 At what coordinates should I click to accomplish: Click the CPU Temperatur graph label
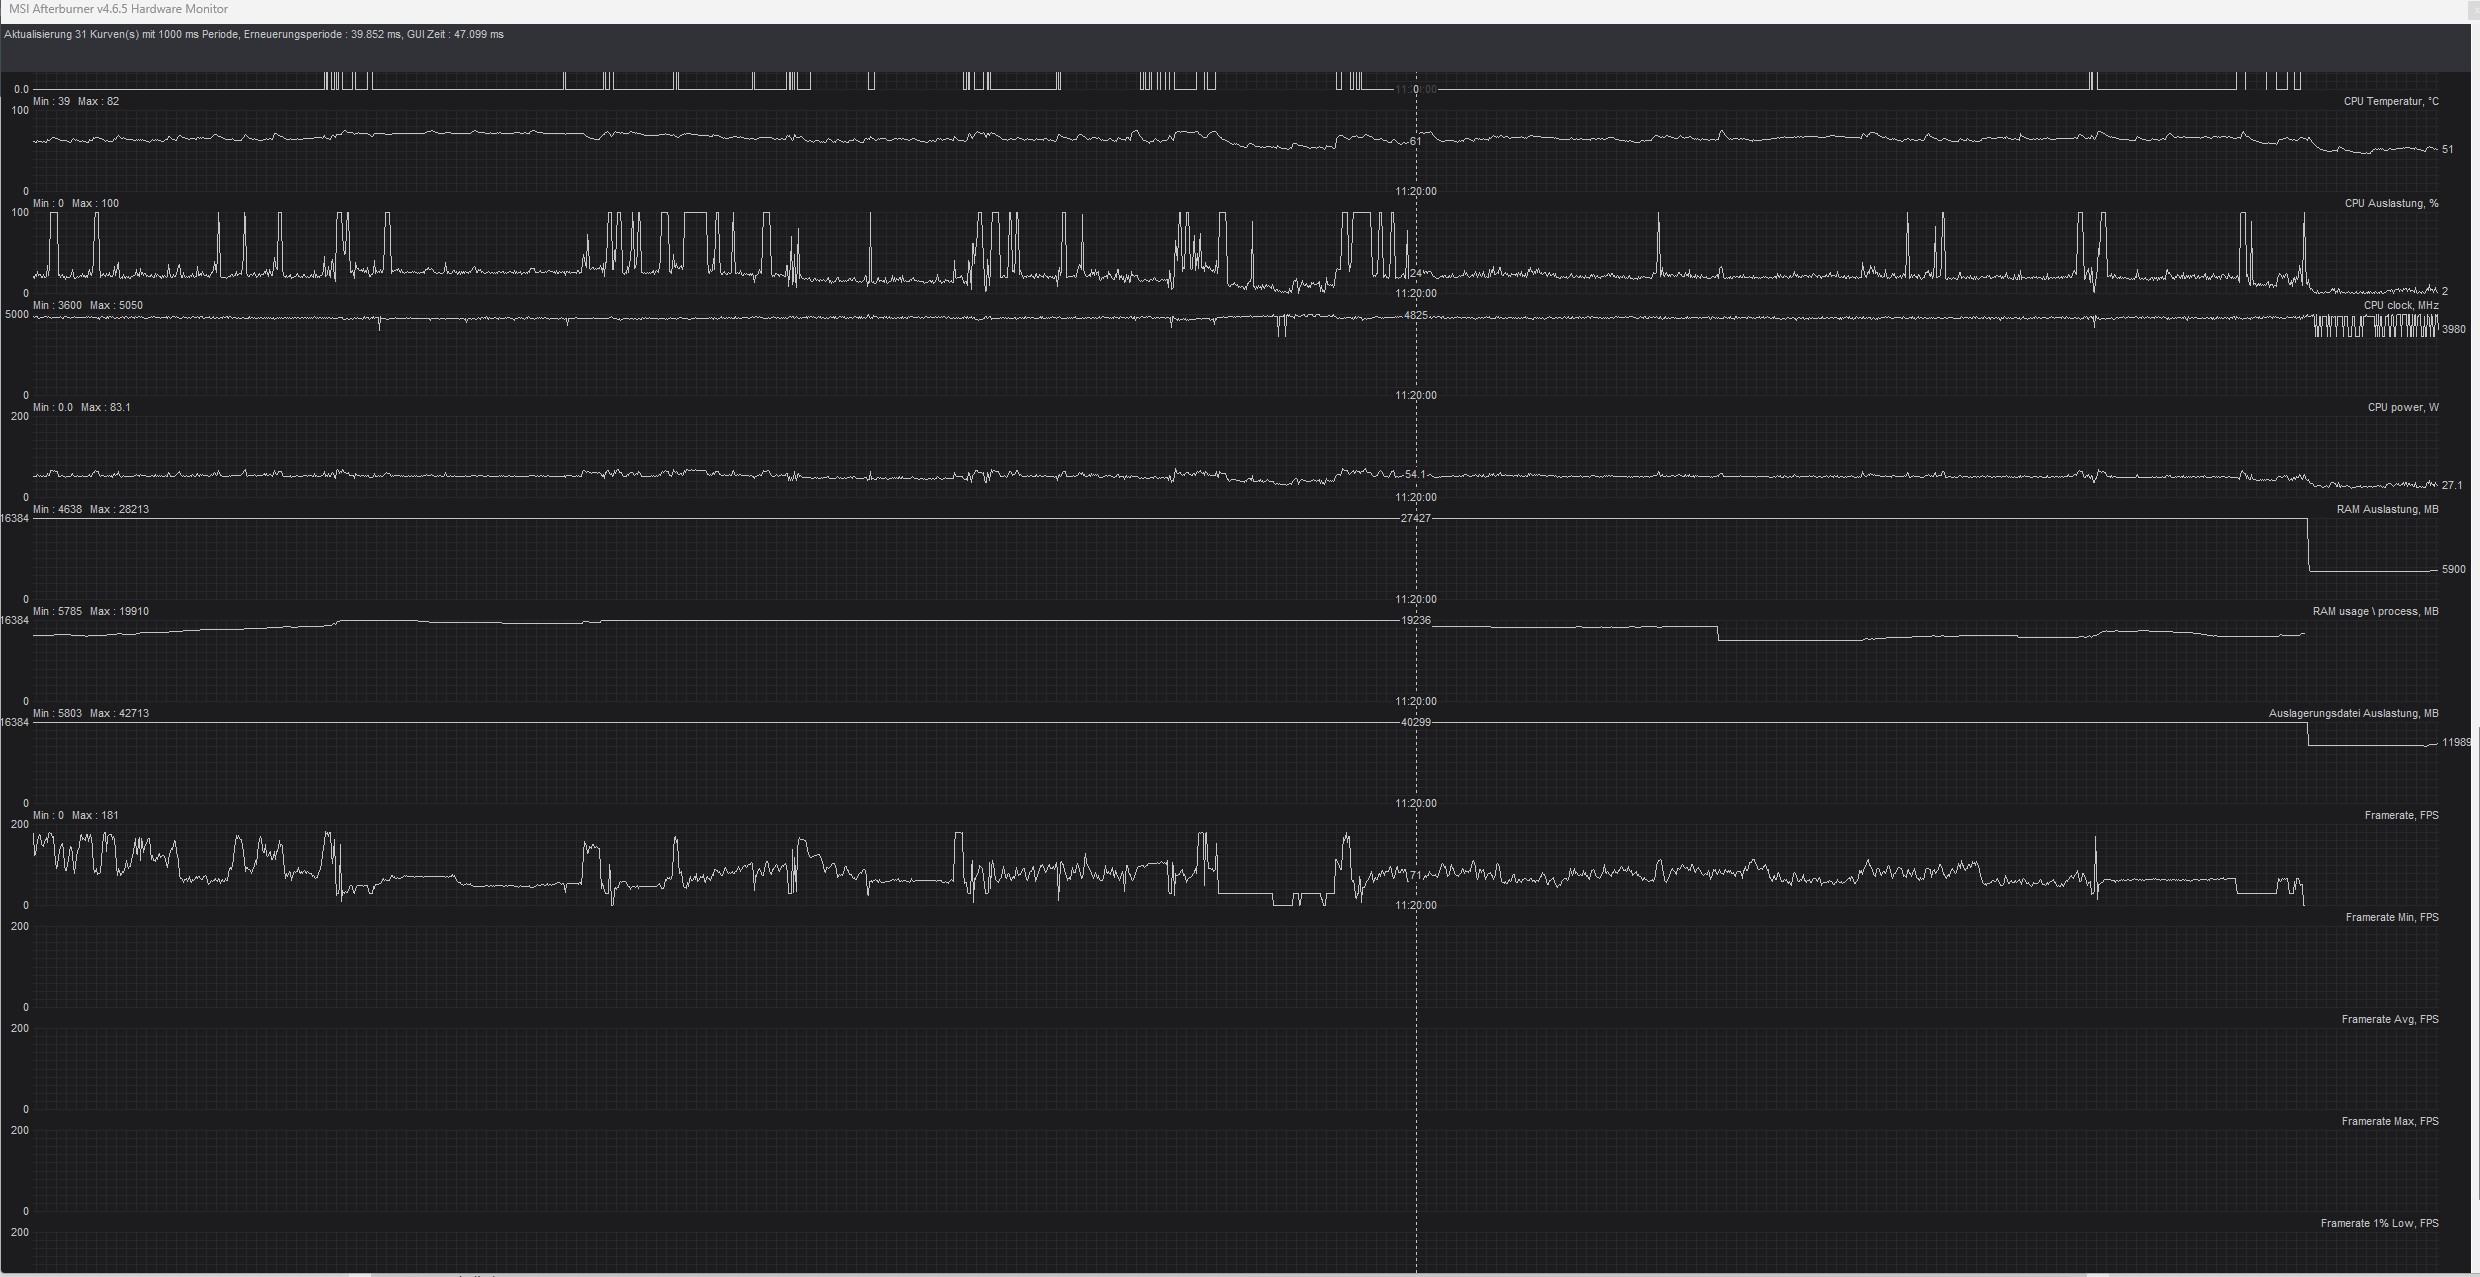click(x=2390, y=101)
